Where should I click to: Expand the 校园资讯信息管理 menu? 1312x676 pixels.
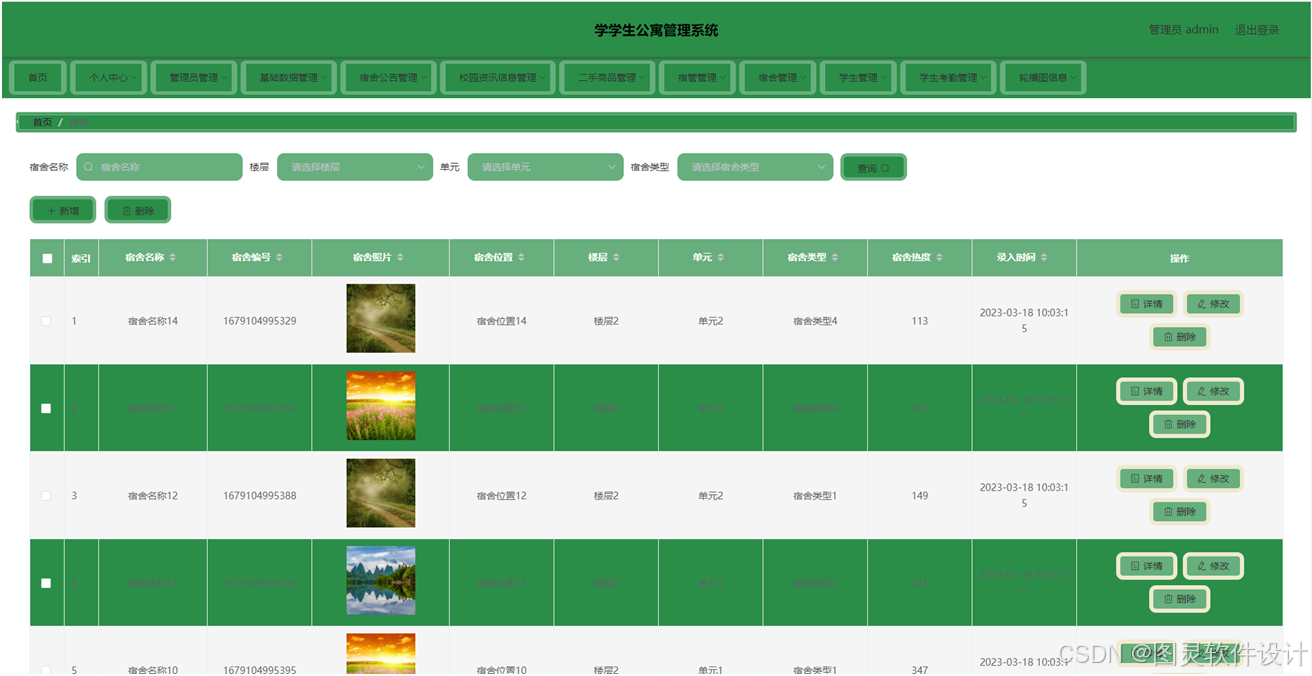498,77
